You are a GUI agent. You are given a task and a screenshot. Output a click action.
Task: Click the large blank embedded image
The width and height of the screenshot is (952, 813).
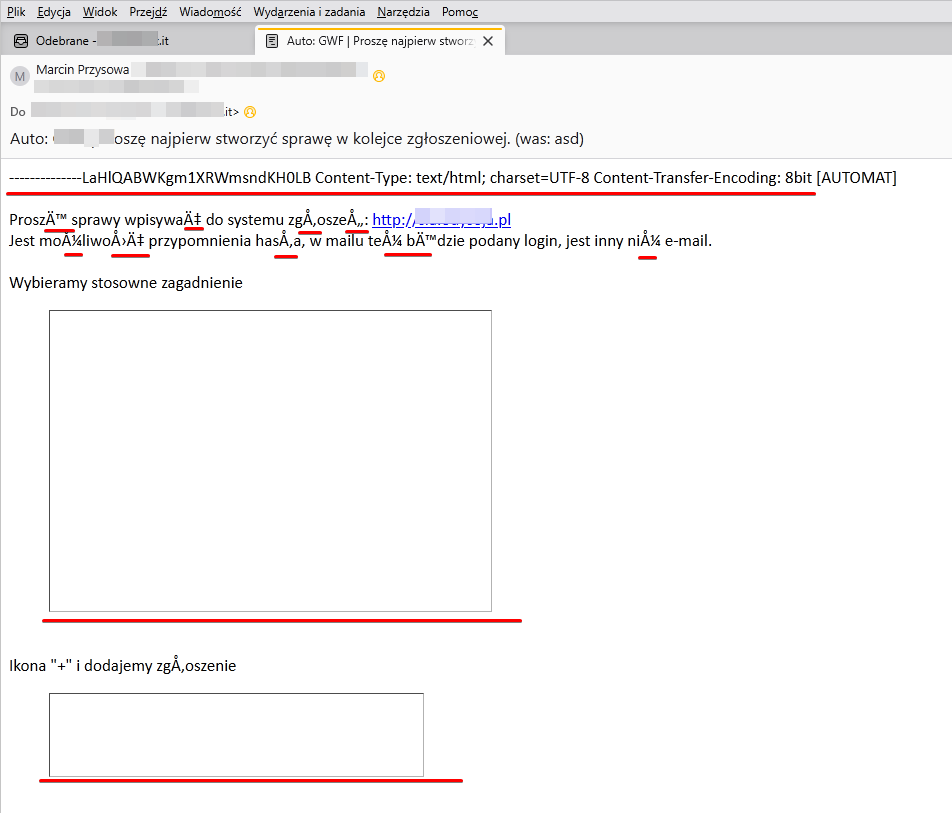270,460
